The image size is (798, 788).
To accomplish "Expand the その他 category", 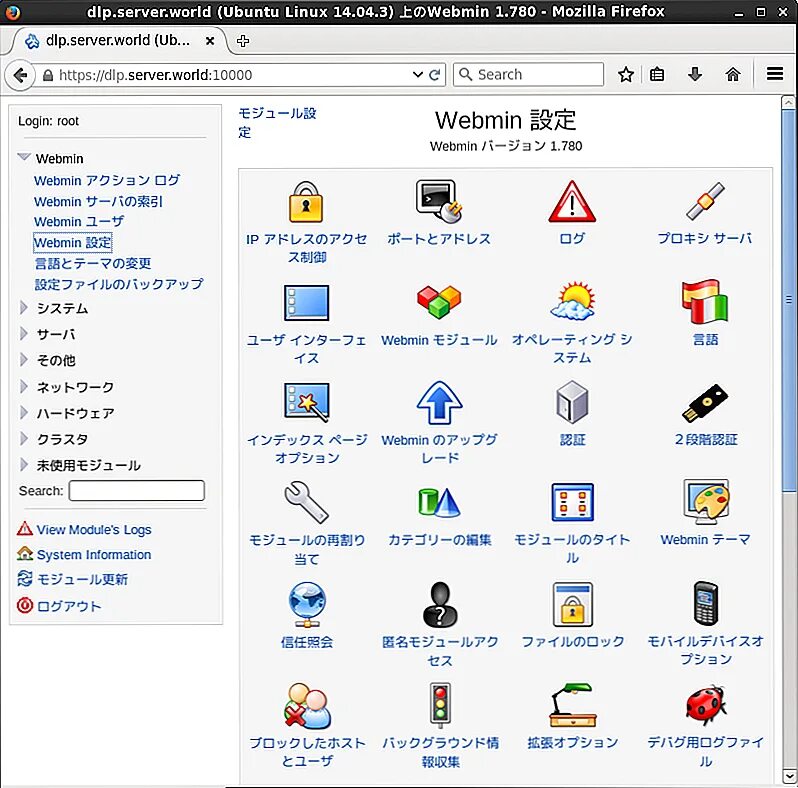I will point(23,360).
